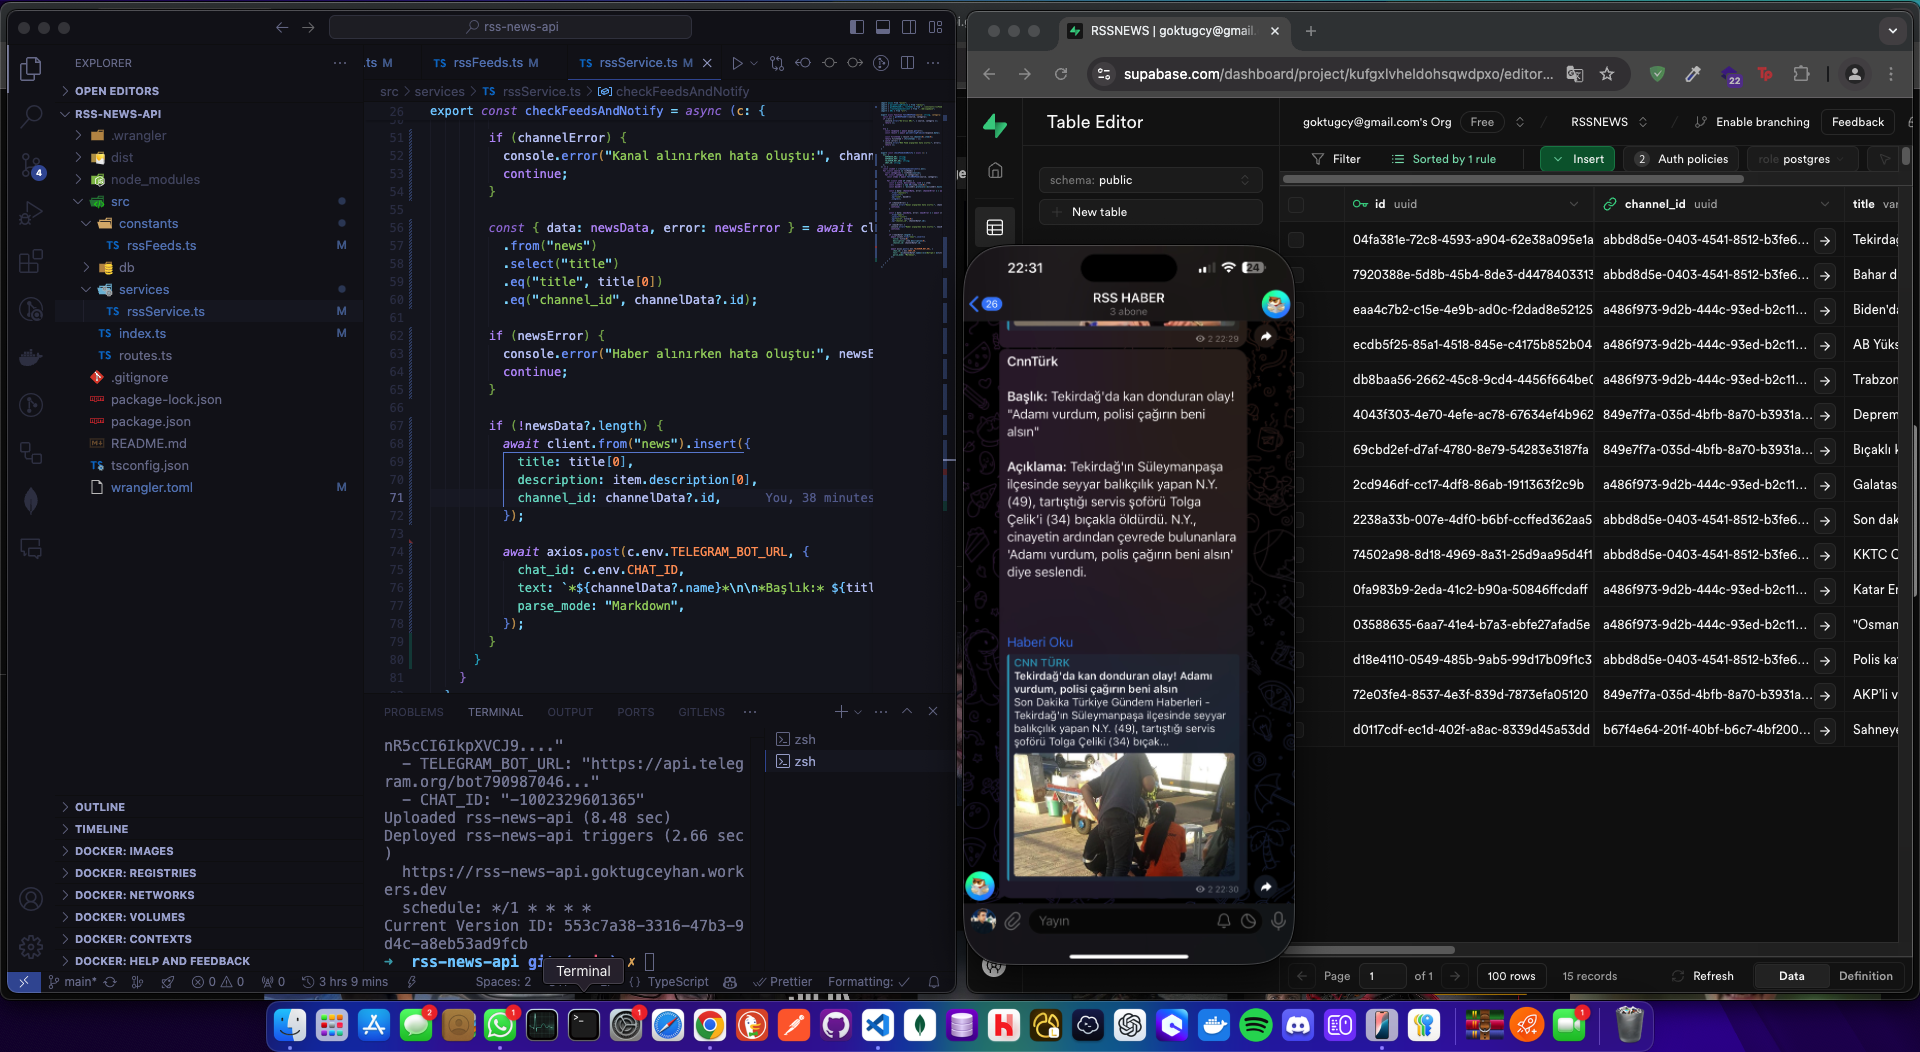Select the Table Editor icon in Supabase sidebar
Image resolution: width=1920 pixels, height=1052 pixels.
click(995, 228)
